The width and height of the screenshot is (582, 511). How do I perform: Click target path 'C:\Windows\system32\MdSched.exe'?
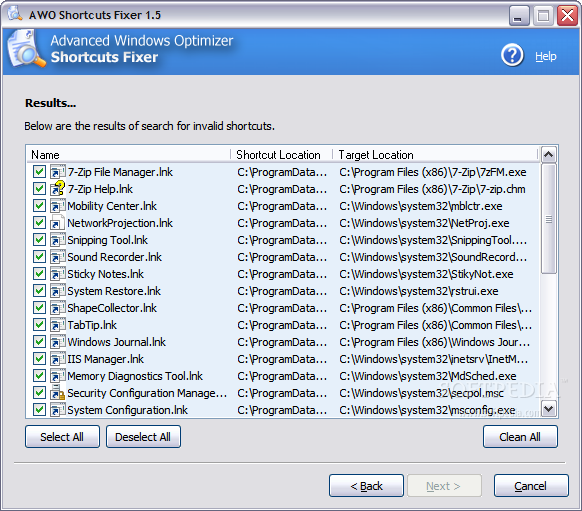point(428,376)
